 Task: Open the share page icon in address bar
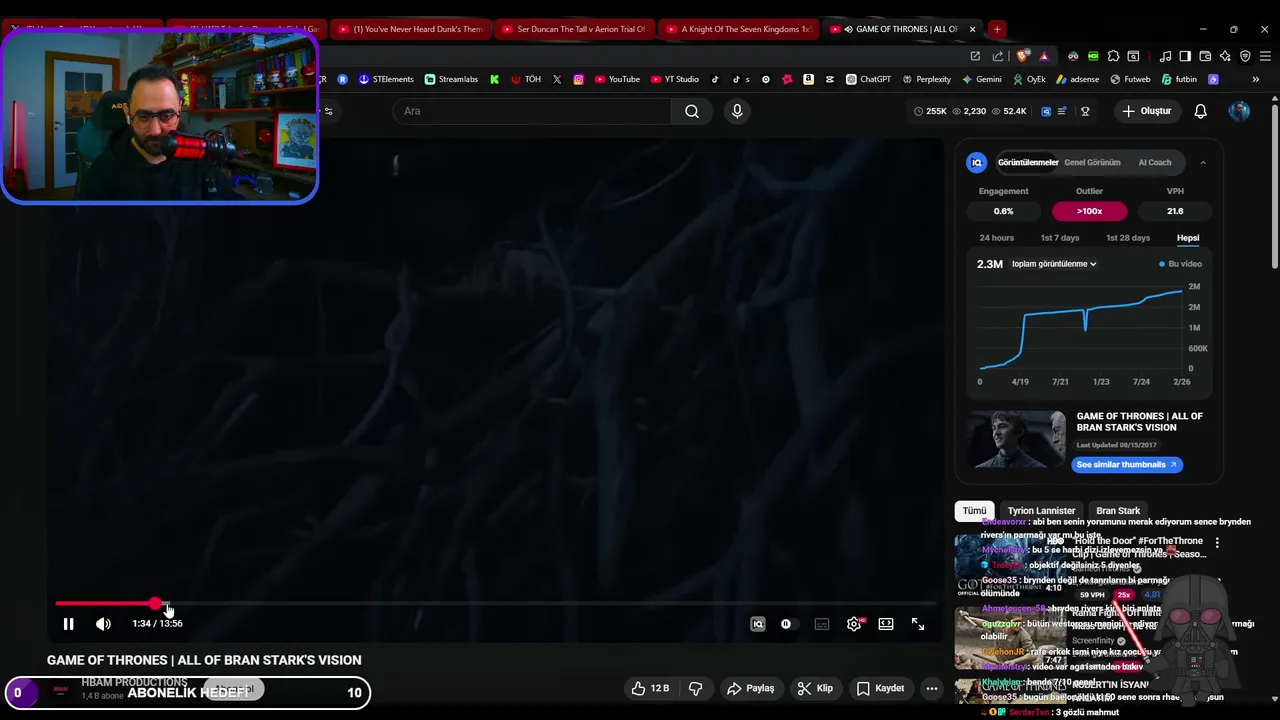(998, 56)
